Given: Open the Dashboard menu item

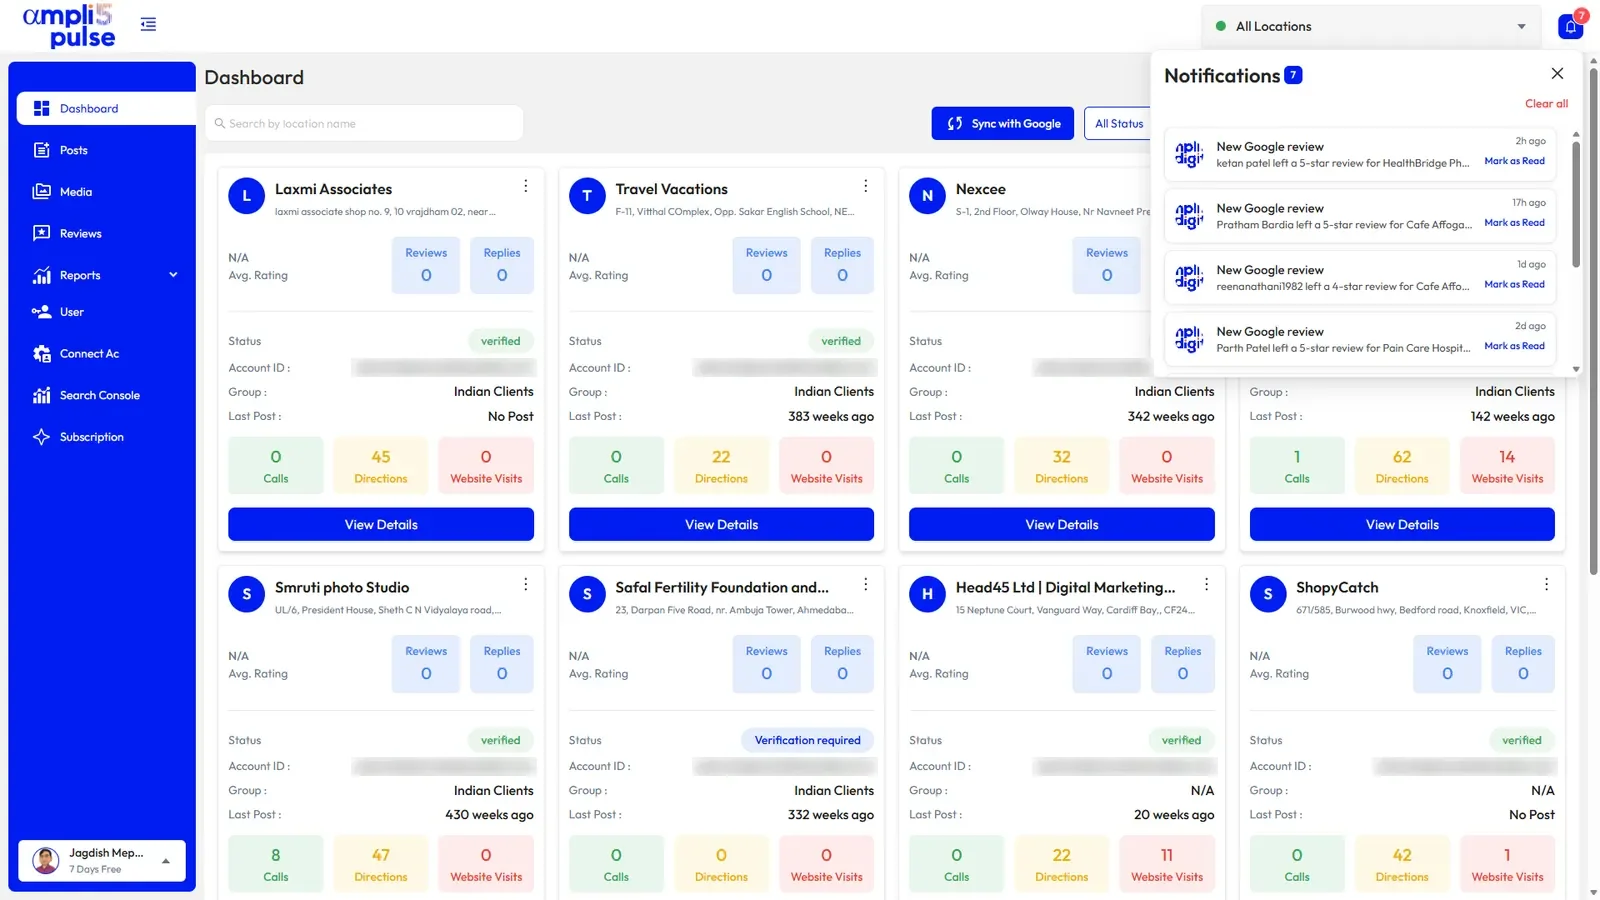Looking at the screenshot, I should click(x=106, y=108).
